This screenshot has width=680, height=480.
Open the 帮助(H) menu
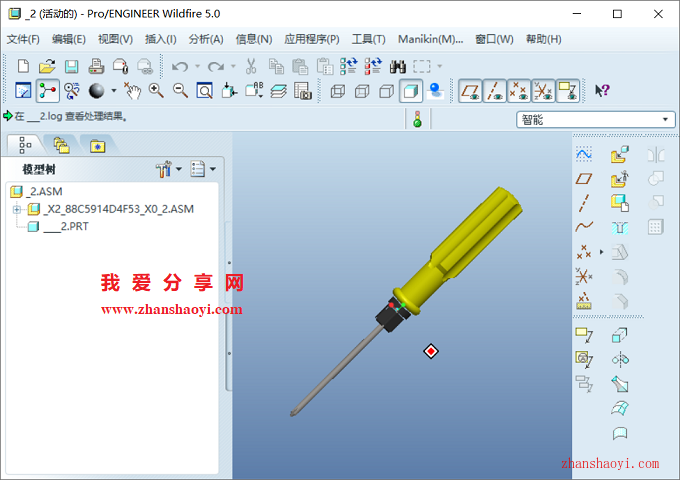click(x=543, y=39)
